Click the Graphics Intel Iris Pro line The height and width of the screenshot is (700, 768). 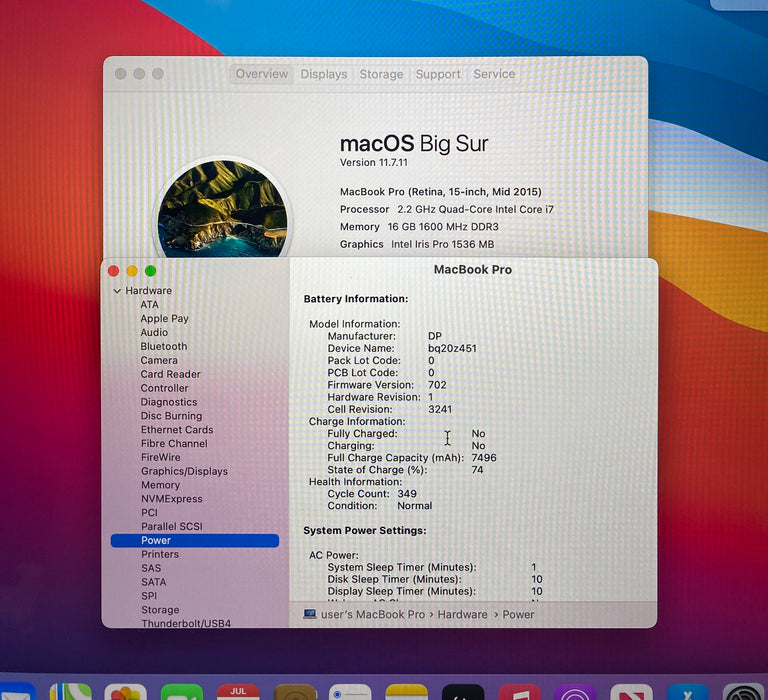point(417,244)
